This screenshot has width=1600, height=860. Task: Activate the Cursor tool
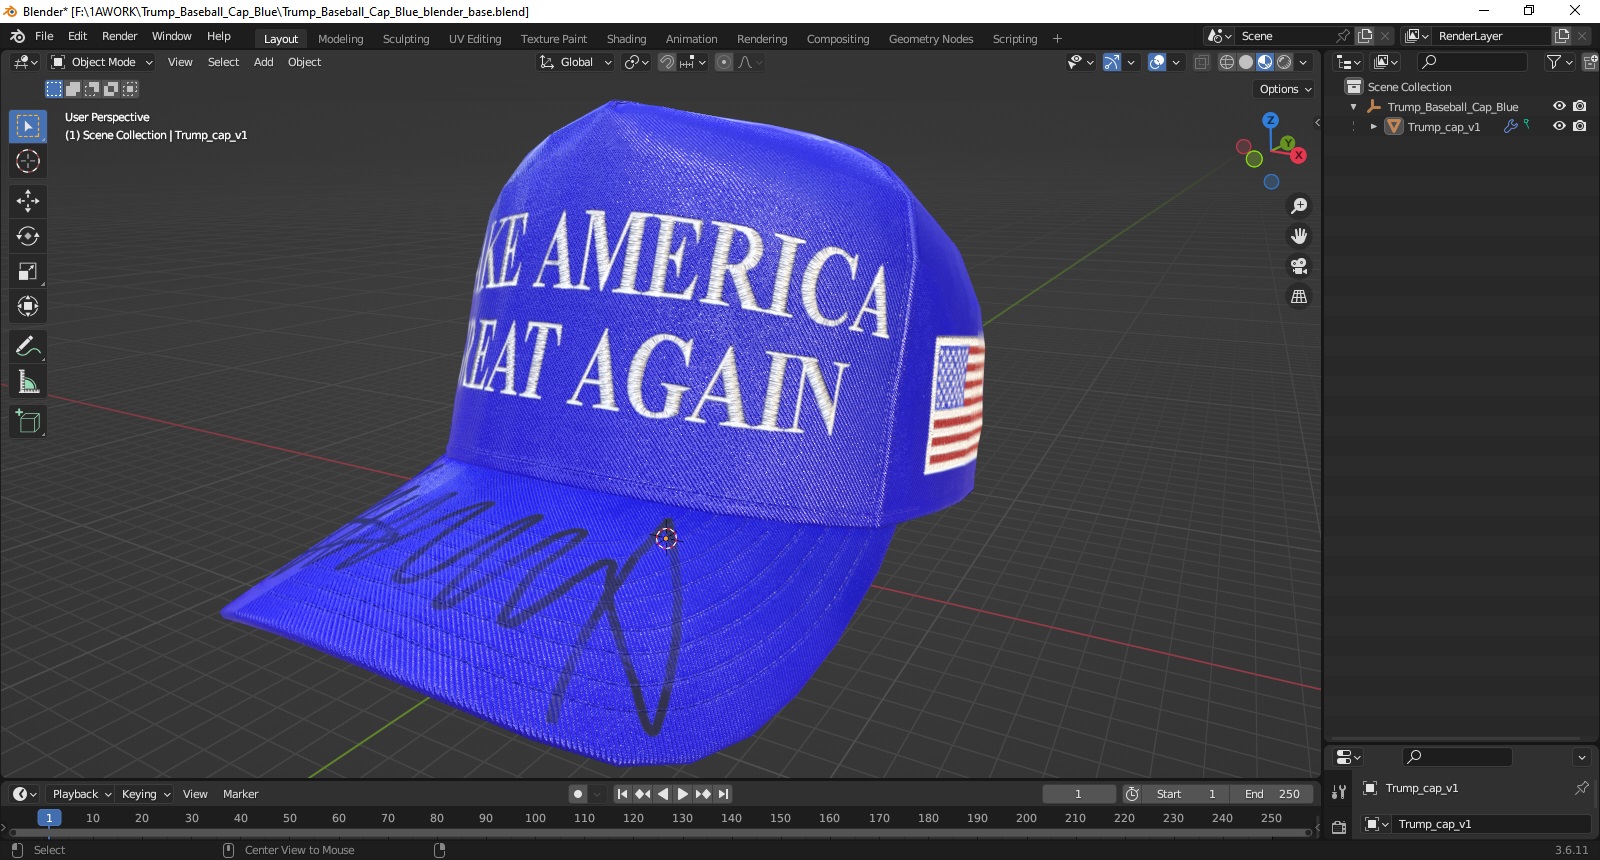coord(28,161)
